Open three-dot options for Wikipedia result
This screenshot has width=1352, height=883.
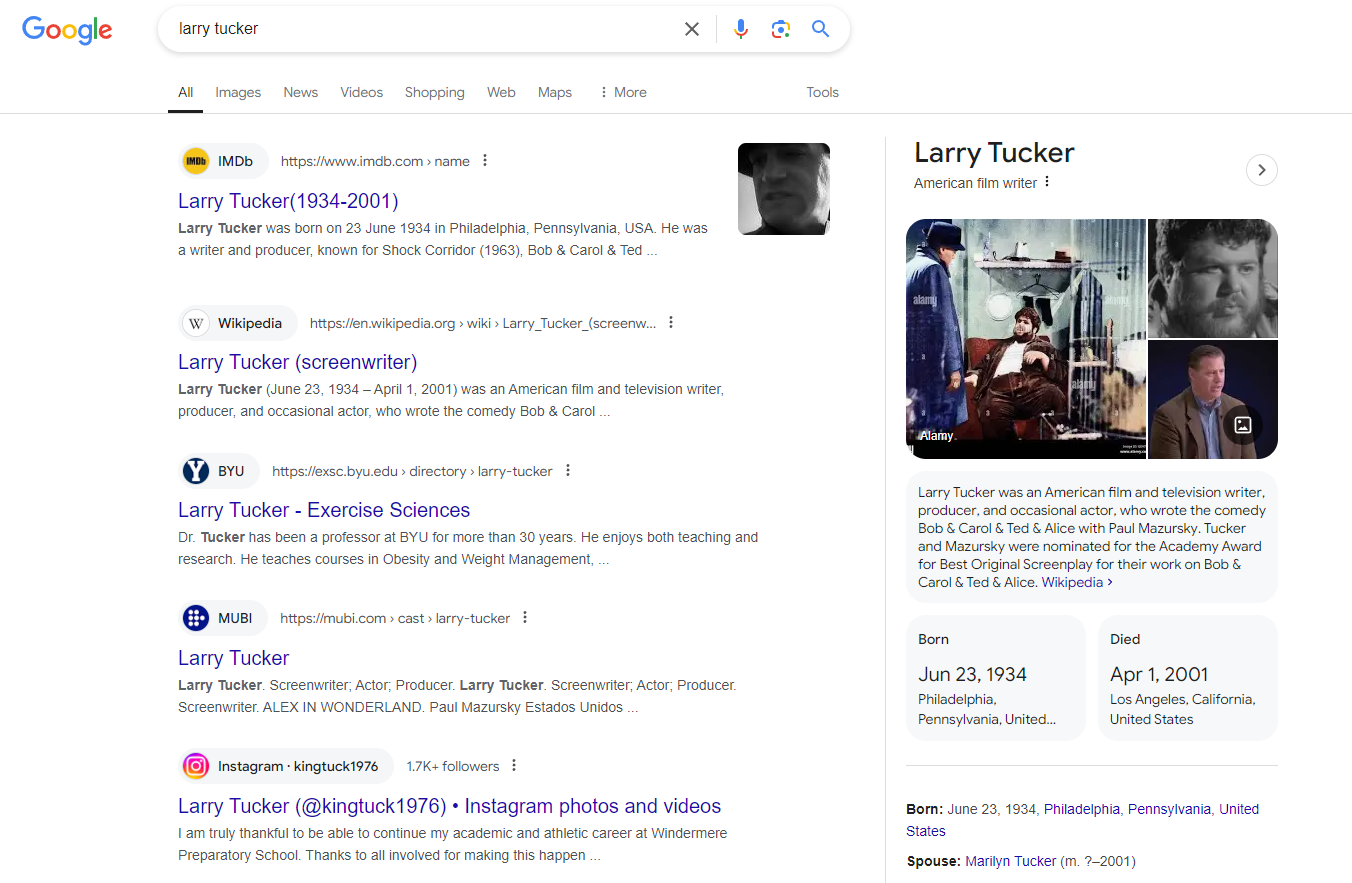pyautogui.click(x=671, y=323)
